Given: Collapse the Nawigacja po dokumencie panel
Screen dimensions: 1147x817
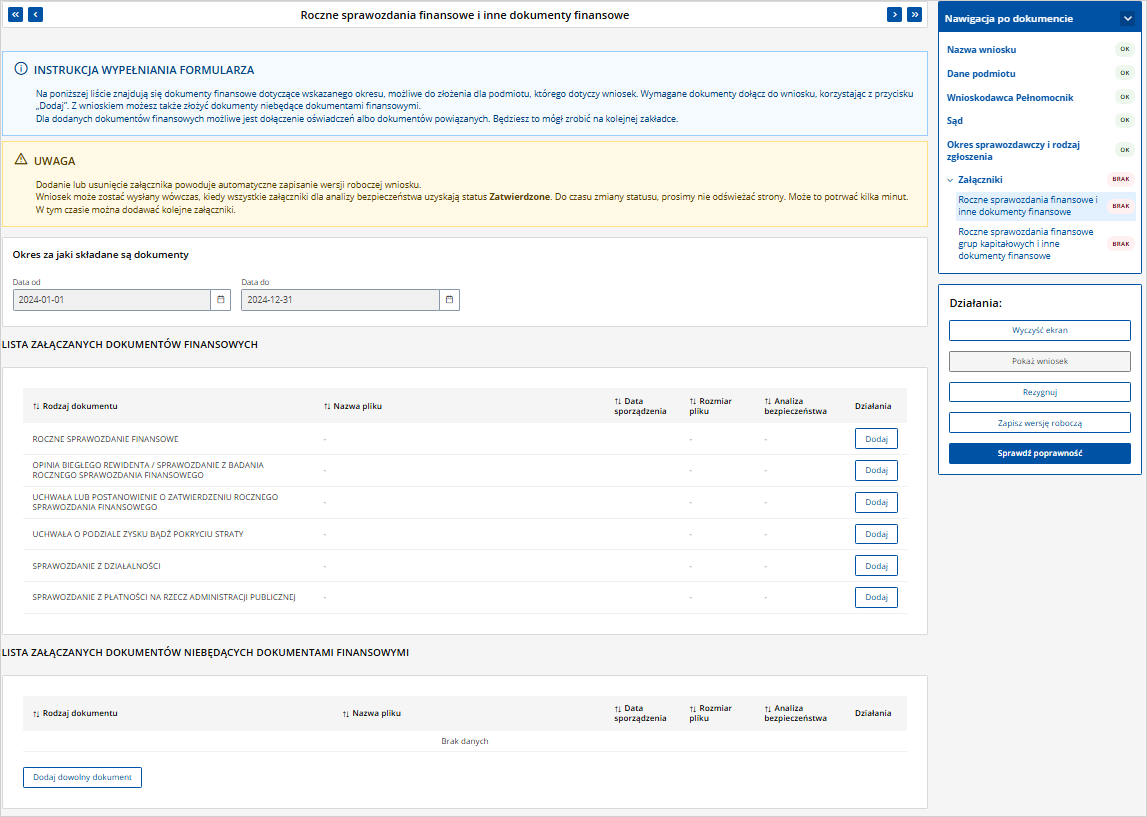Looking at the screenshot, I should 1127,18.
